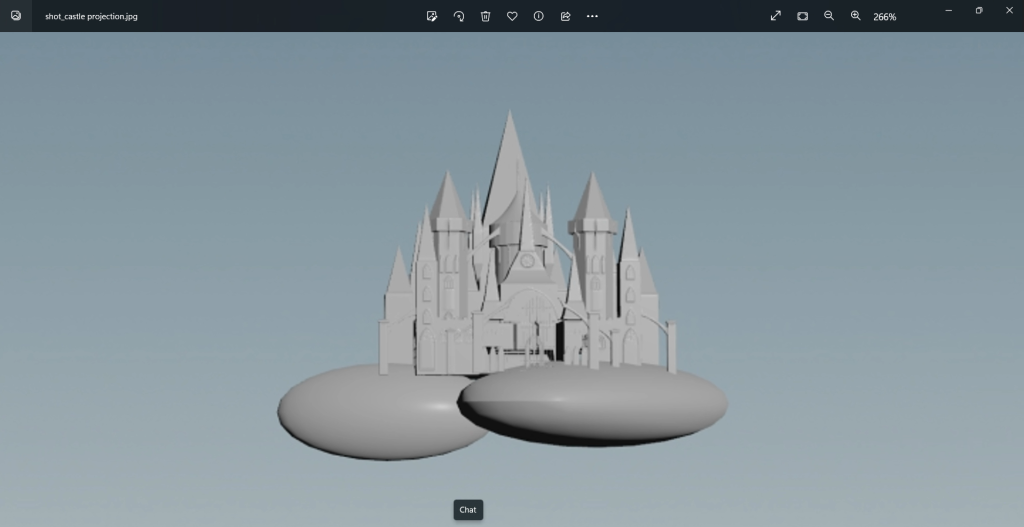The width and height of the screenshot is (1024, 527).
Task: Click the Chat tooltip button
Action: coord(468,510)
